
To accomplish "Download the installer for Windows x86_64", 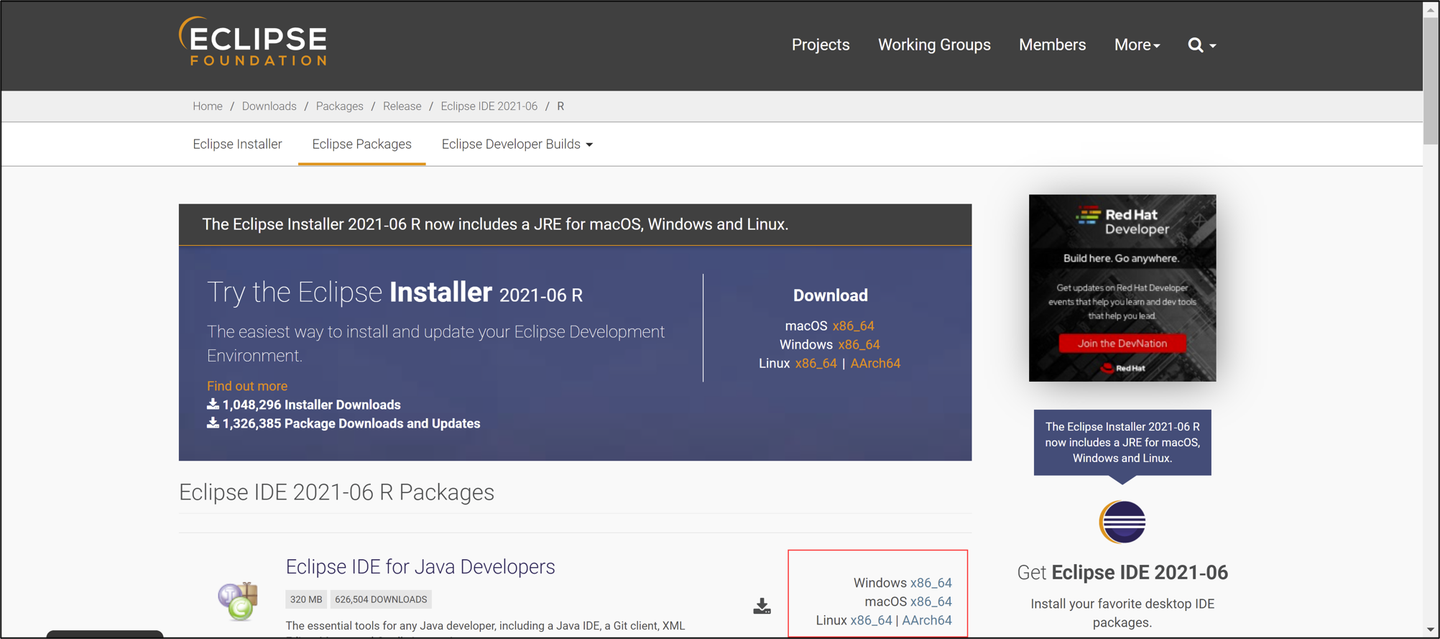I will [x=859, y=345].
